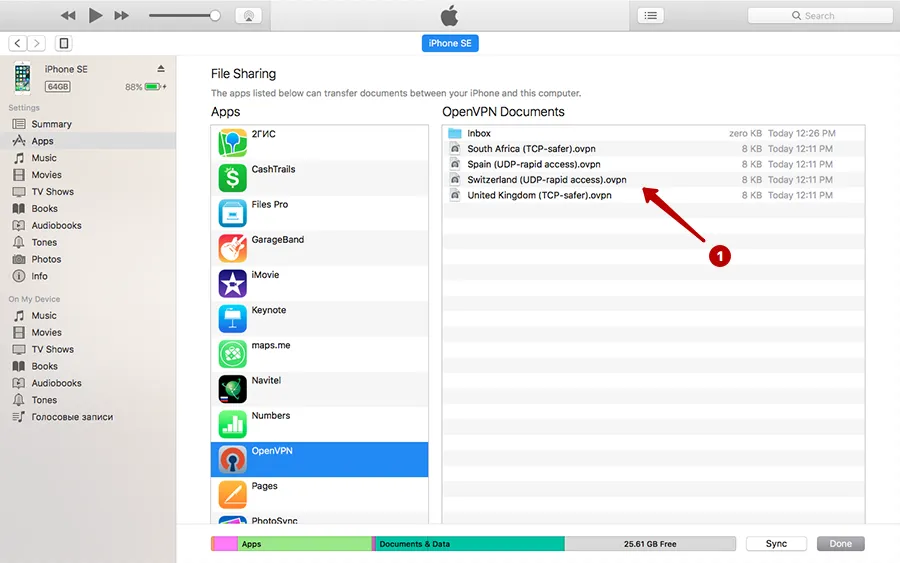Click the Done button
Image resolution: width=900 pixels, height=563 pixels.
pos(840,543)
